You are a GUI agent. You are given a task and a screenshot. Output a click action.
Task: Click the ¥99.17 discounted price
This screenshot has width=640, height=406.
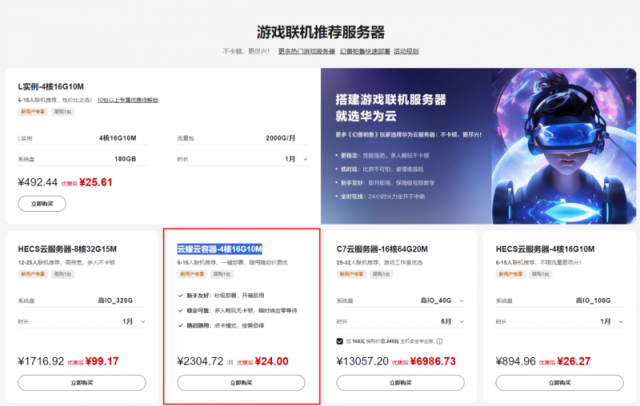(102, 361)
